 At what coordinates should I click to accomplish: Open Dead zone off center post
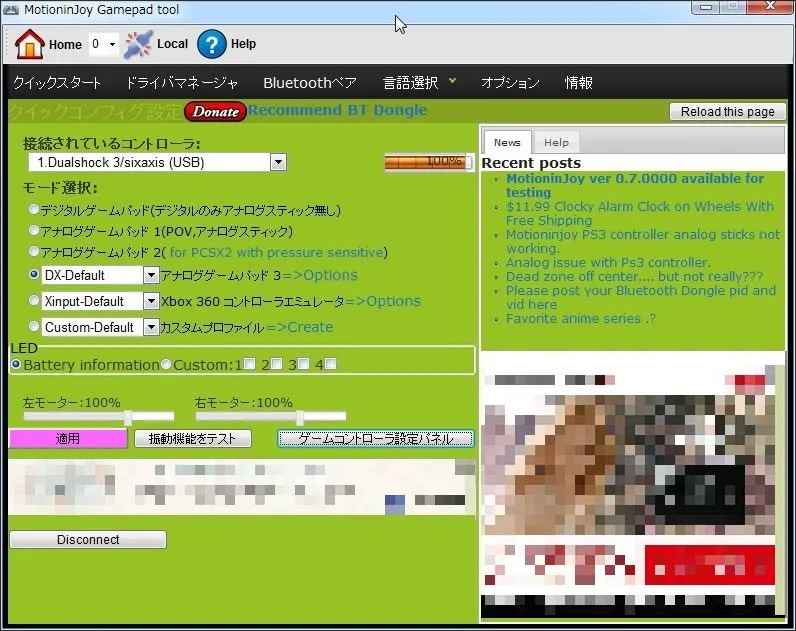[634, 276]
